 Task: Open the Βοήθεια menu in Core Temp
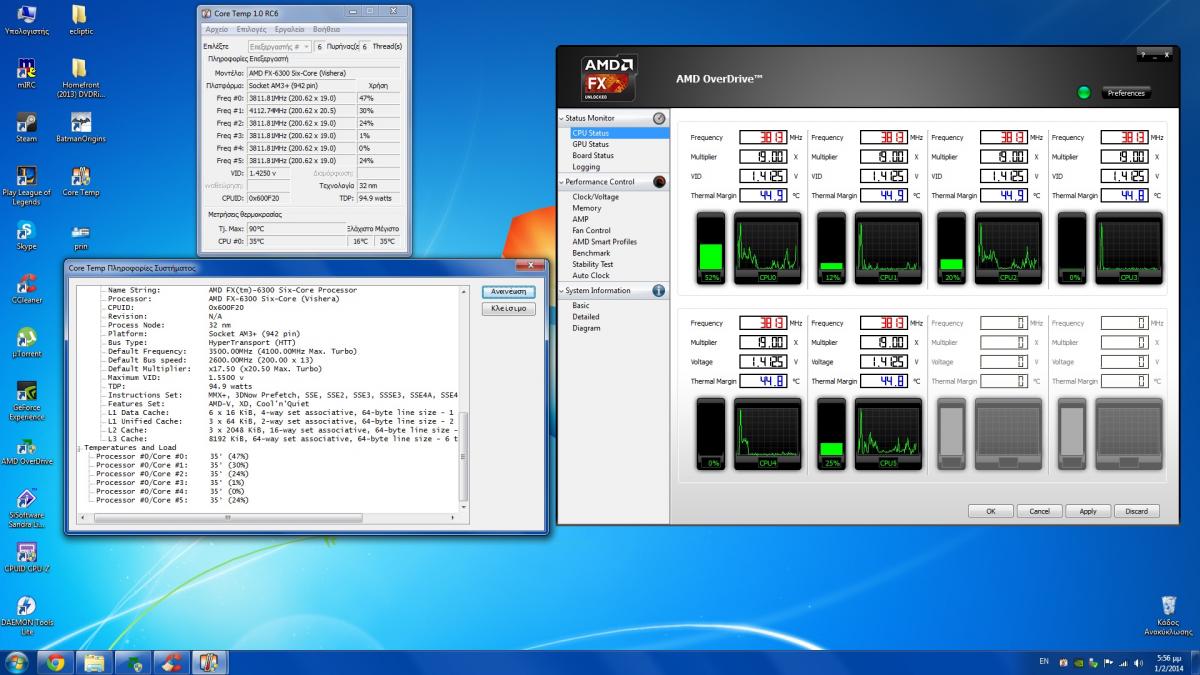click(326, 30)
